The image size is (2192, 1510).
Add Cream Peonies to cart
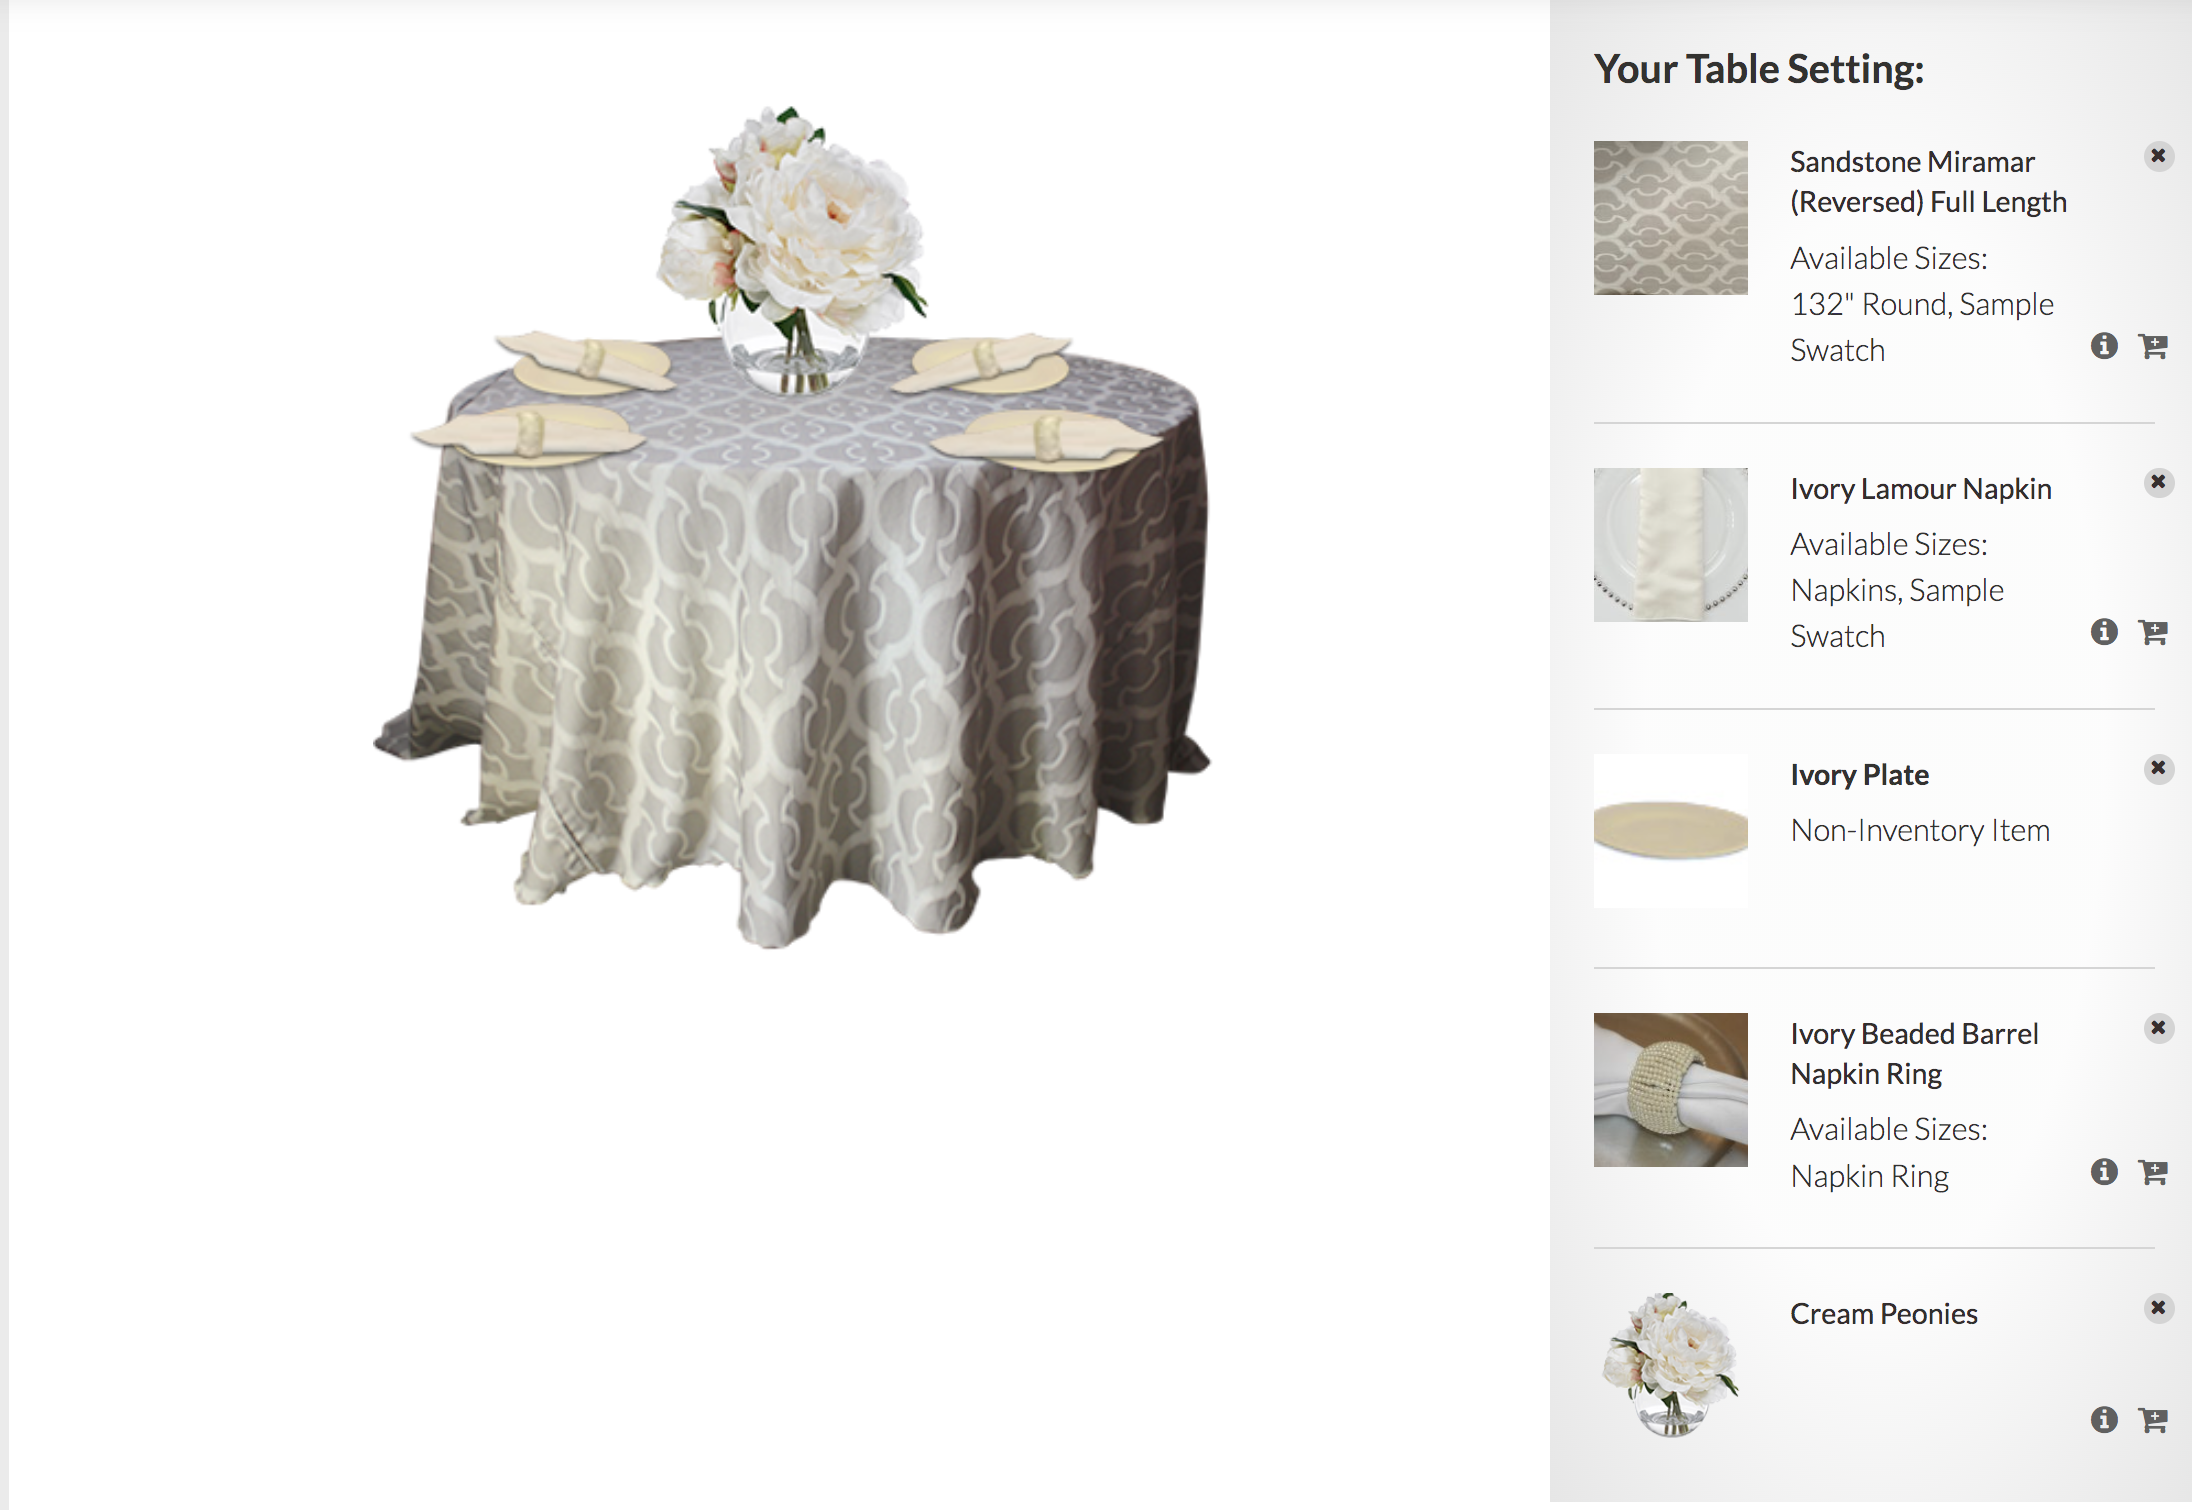(2152, 1420)
